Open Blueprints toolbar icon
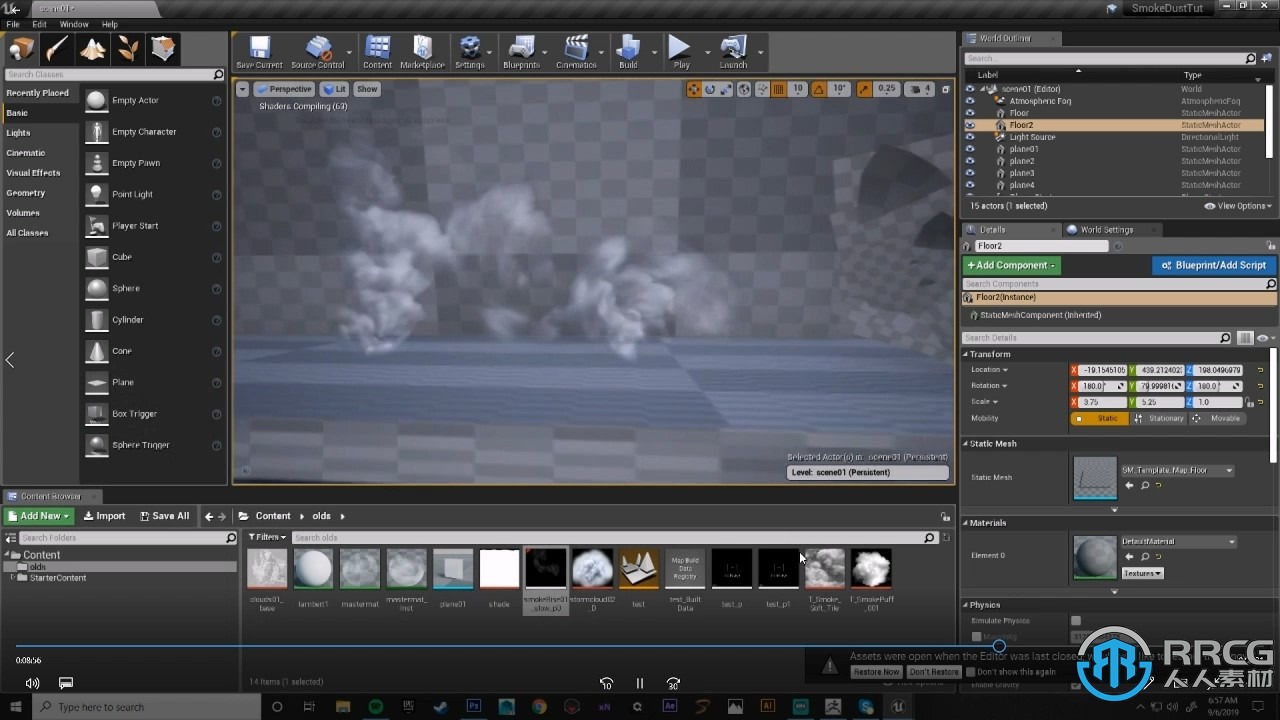 520,52
